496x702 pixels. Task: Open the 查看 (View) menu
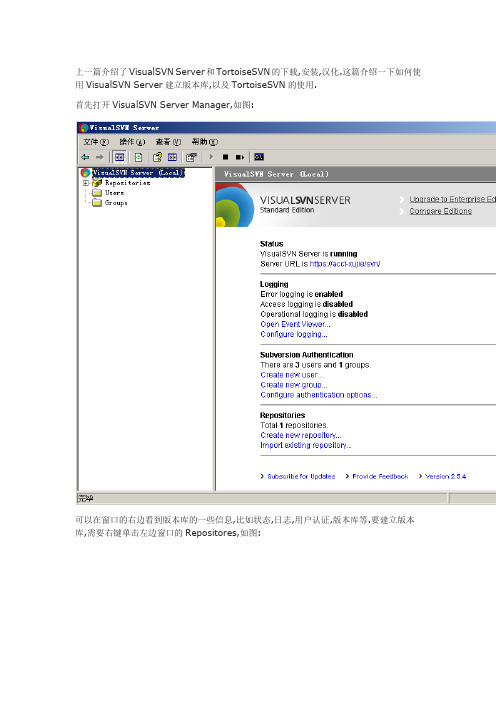[168, 142]
